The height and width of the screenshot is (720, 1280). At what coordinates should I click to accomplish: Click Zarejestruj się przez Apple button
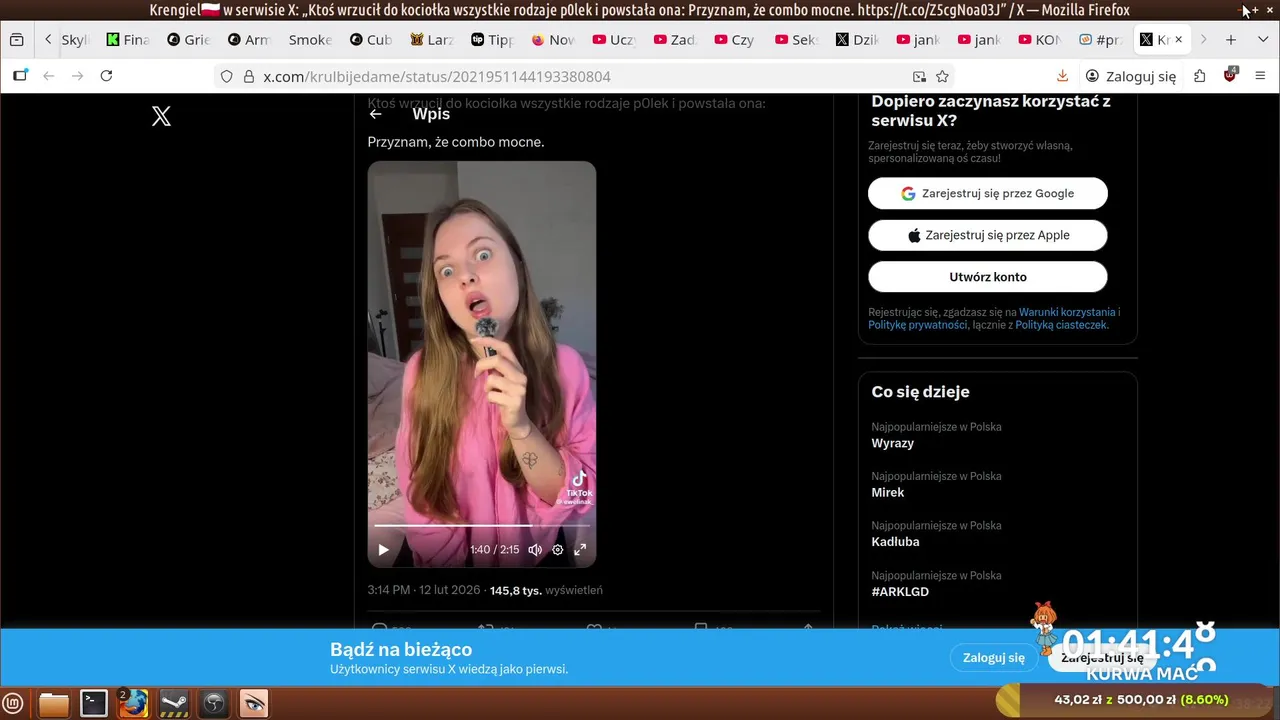click(988, 235)
